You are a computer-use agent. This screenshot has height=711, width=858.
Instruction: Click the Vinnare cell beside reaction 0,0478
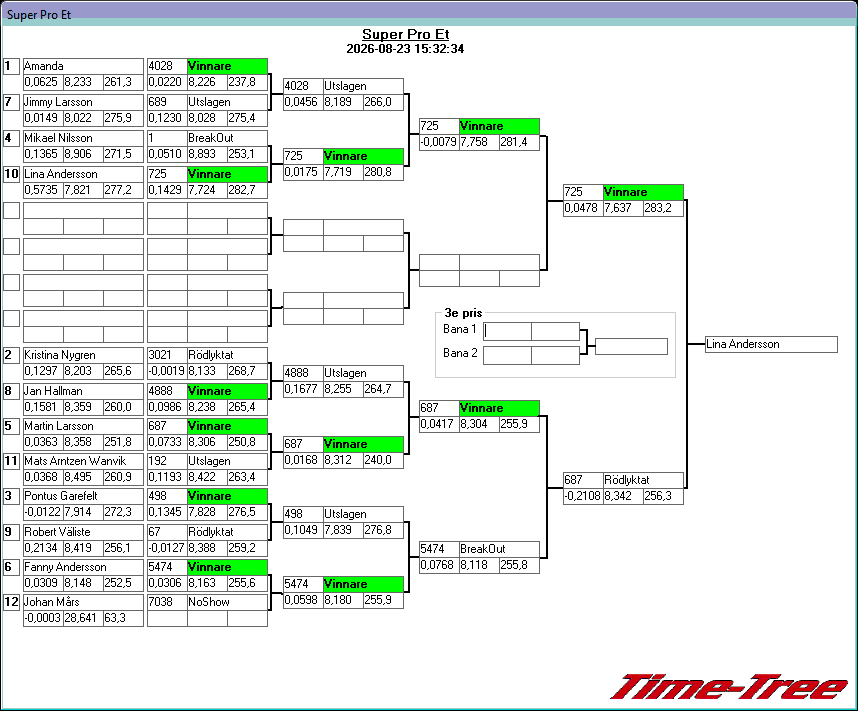pos(643,192)
